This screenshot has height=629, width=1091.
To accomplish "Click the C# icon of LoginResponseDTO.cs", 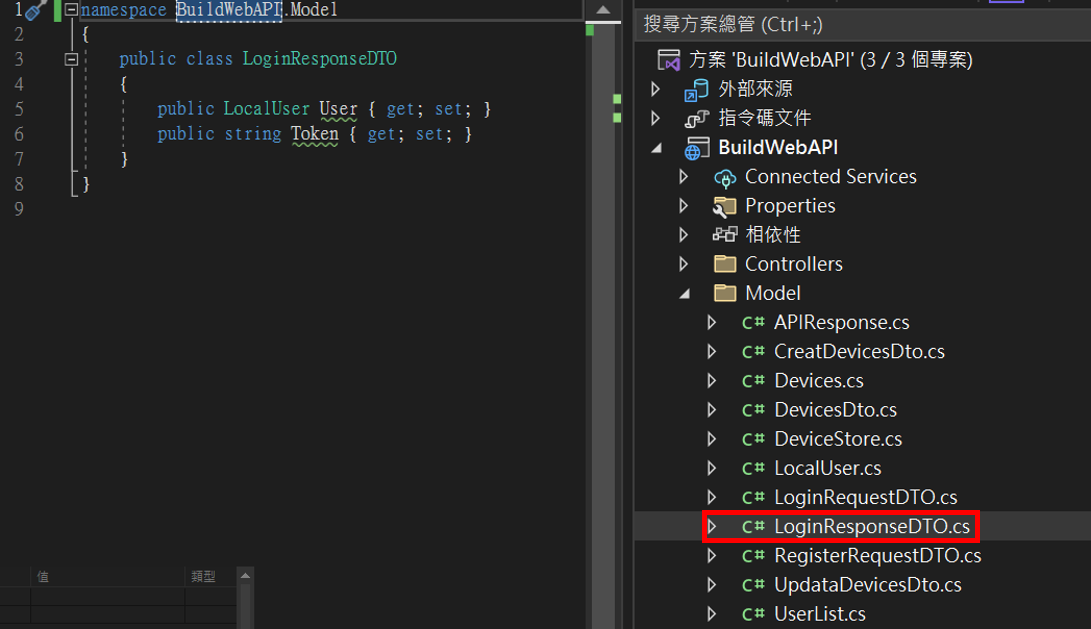I will point(754,527).
